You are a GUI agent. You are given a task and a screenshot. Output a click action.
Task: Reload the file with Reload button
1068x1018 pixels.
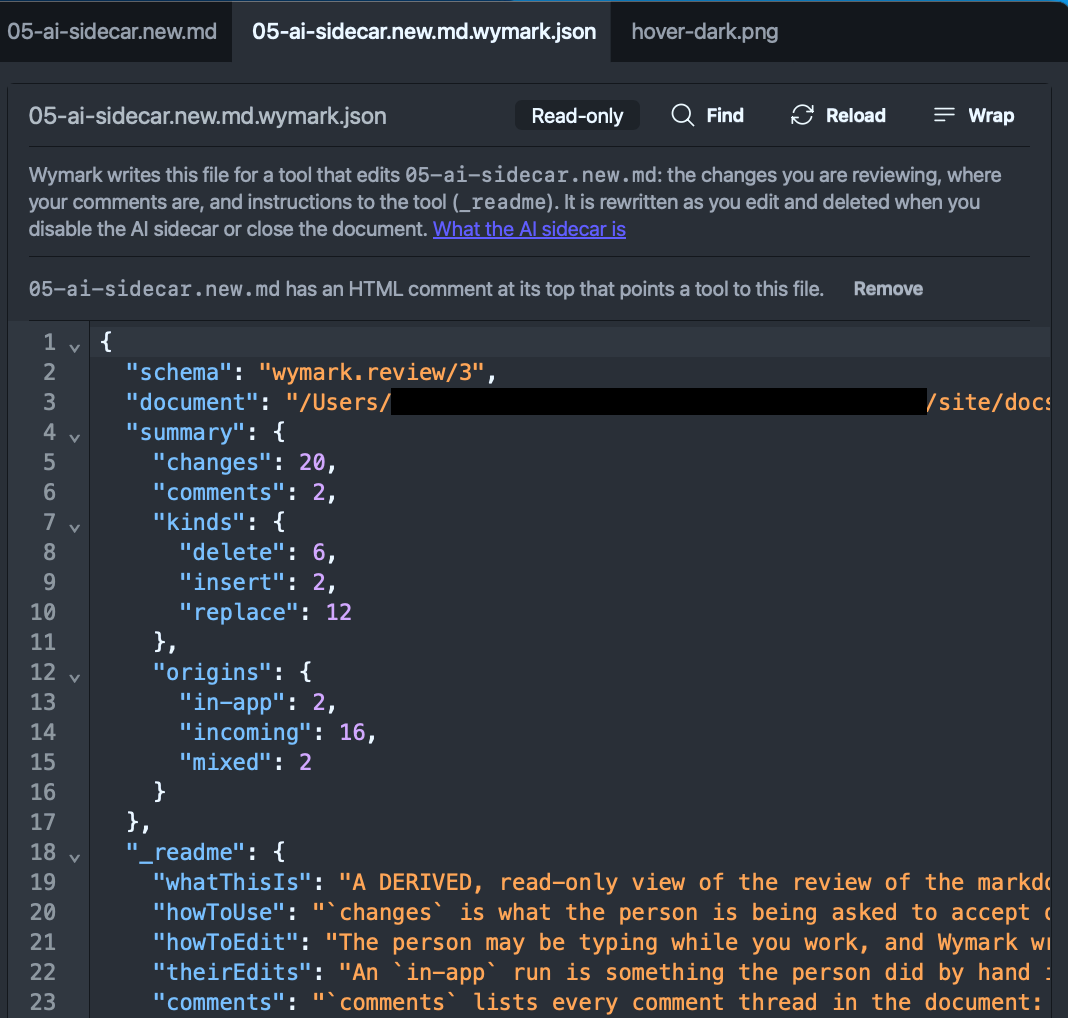pos(838,115)
